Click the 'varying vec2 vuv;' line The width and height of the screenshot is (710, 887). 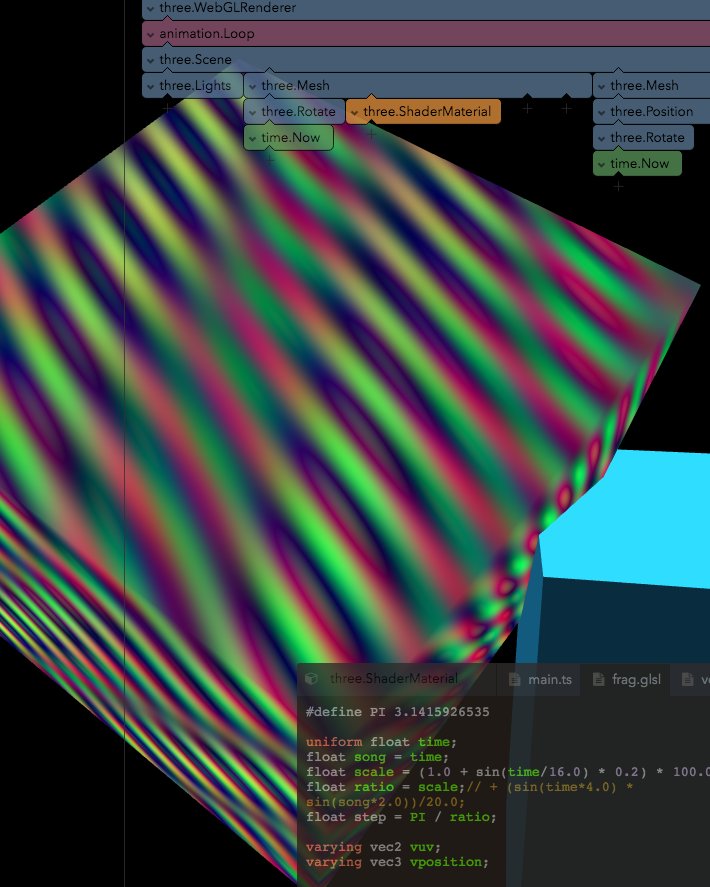[x=373, y=847]
